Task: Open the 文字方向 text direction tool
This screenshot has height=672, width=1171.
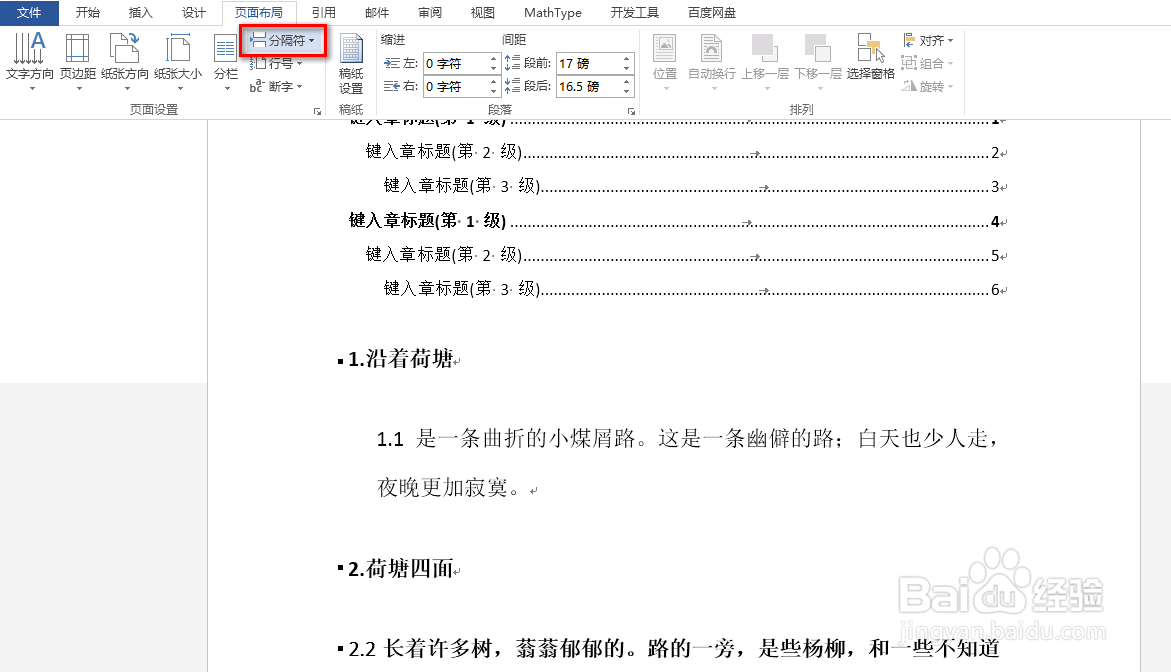Action: (x=30, y=61)
